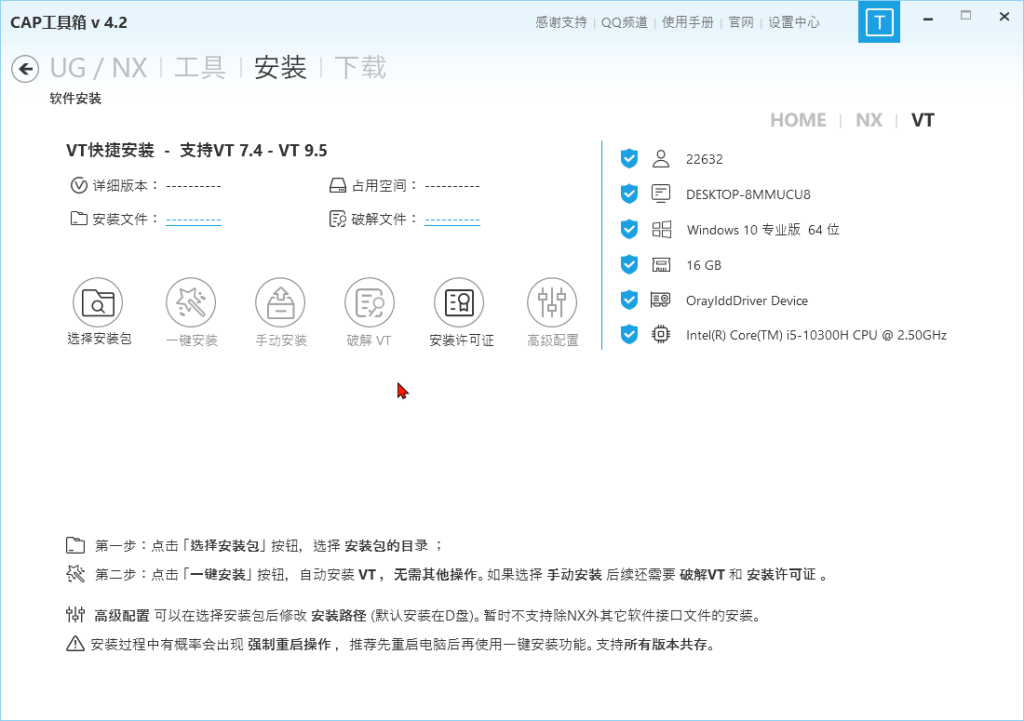The height and width of the screenshot is (721, 1024).
Task: Click shield check beside Windows 10 专业版
Action: [x=629, y=229]
